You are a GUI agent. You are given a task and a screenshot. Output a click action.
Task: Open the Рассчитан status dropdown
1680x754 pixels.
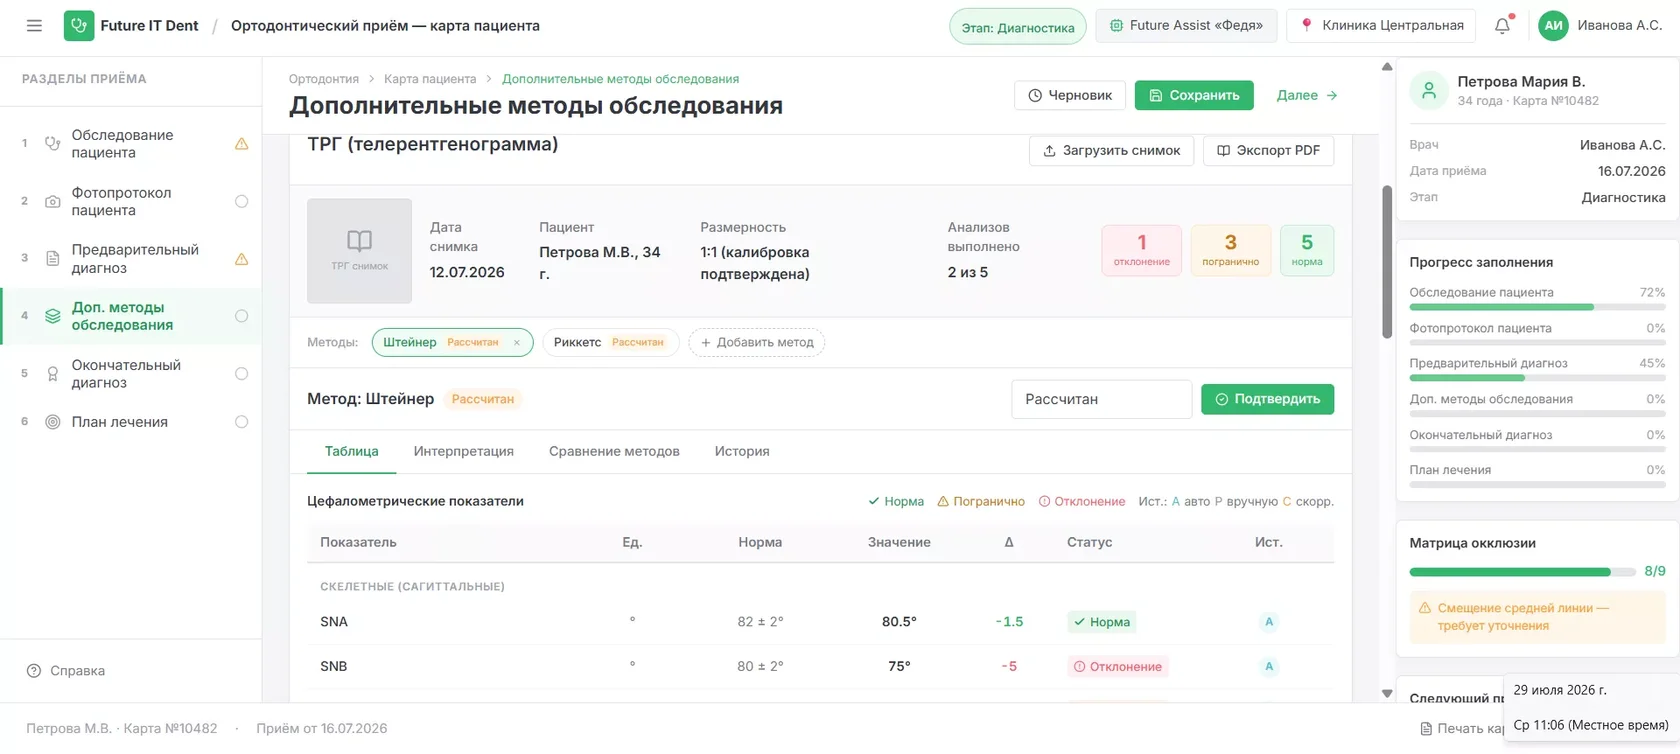tap(1101, 399)
